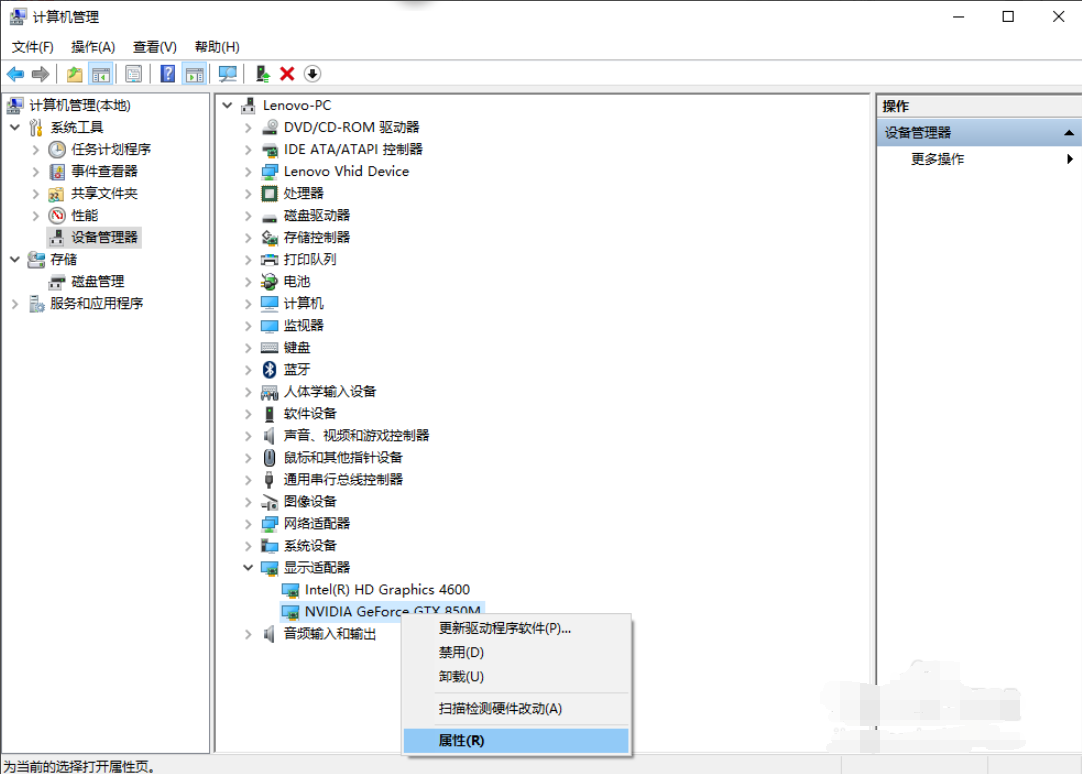Screen dimensions: 1082x774
Task: Toggle the Show/Hide console tree icon
Action: coord(101,74)
